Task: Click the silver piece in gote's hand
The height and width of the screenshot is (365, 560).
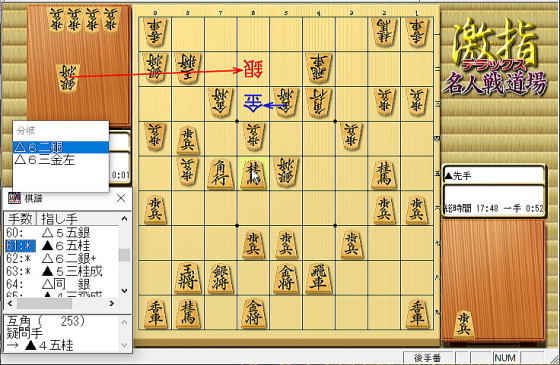Action: pyautogui.click(x=67, y=78)
